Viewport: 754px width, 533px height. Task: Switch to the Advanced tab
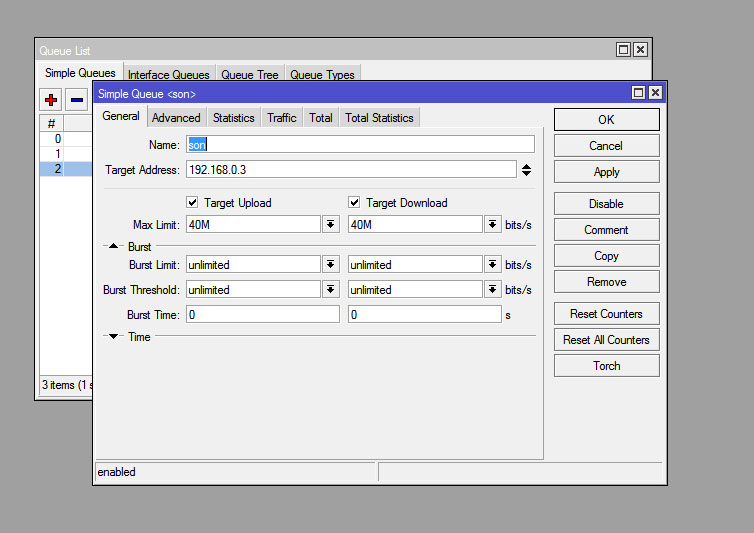click(176, 118)
